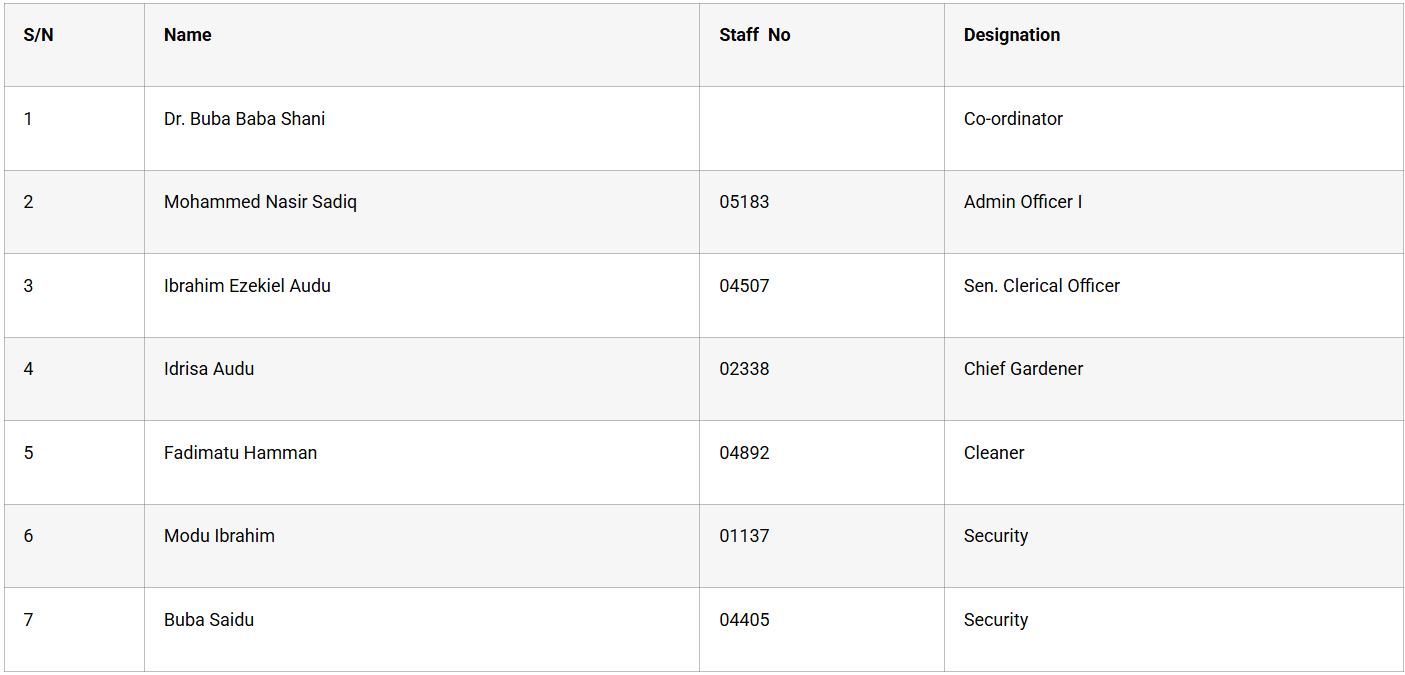Click the Staff No column header
Image resolution: width=1405 pixels, height=675 pixels.
coord(755,35)
